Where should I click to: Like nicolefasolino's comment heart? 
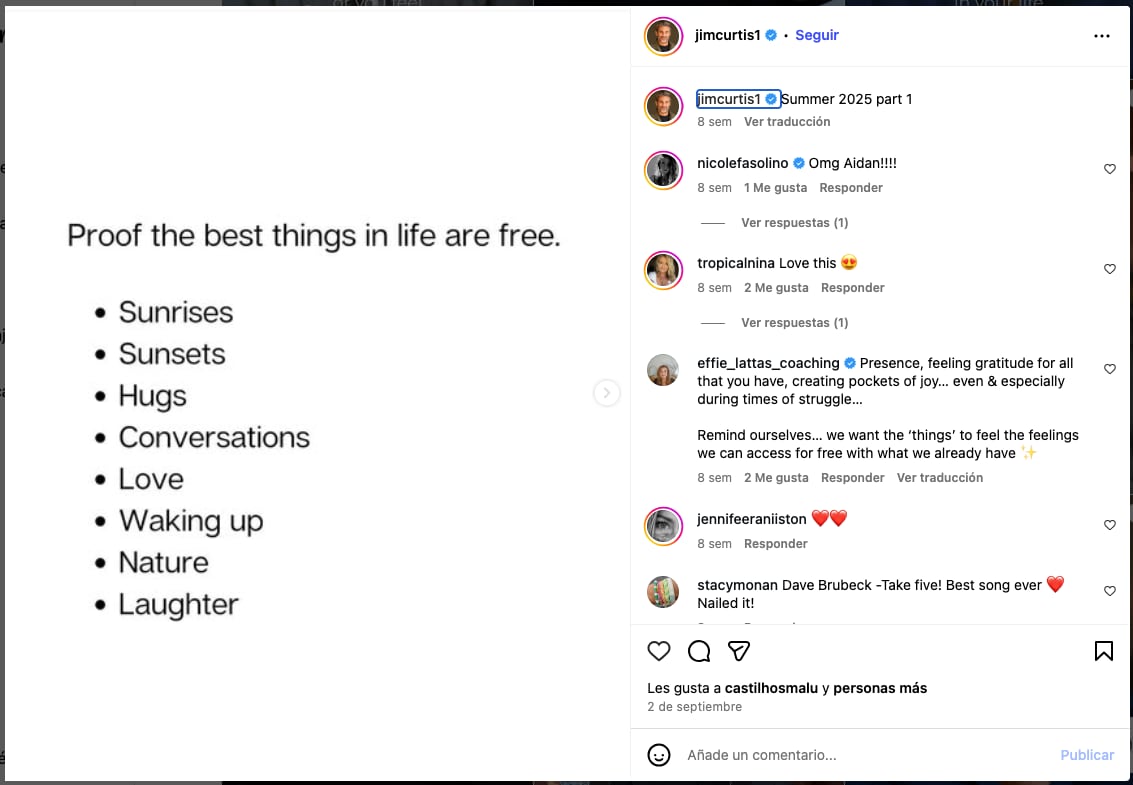point(1110,169)
